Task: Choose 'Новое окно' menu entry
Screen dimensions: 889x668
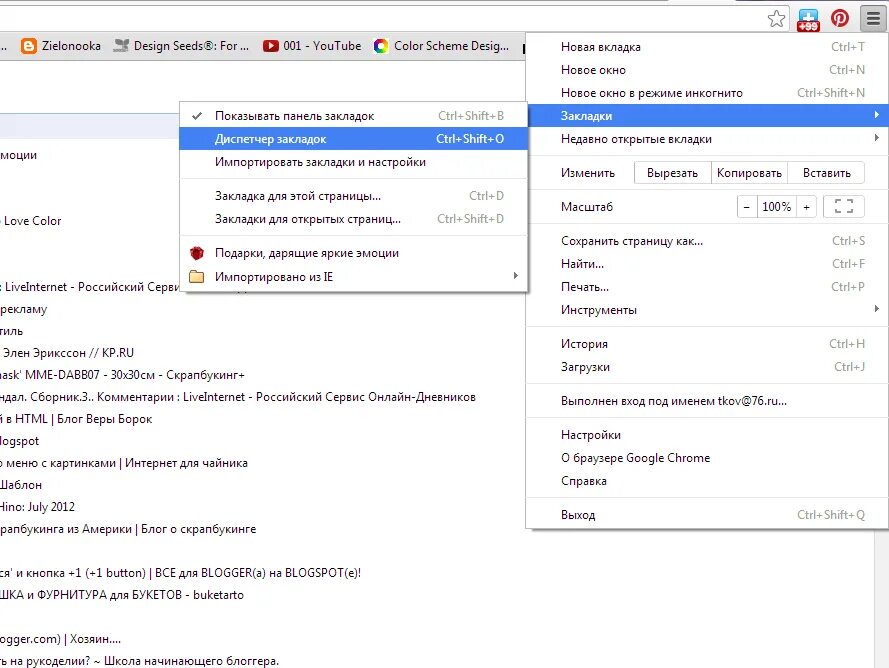Action: coord(706,70)
